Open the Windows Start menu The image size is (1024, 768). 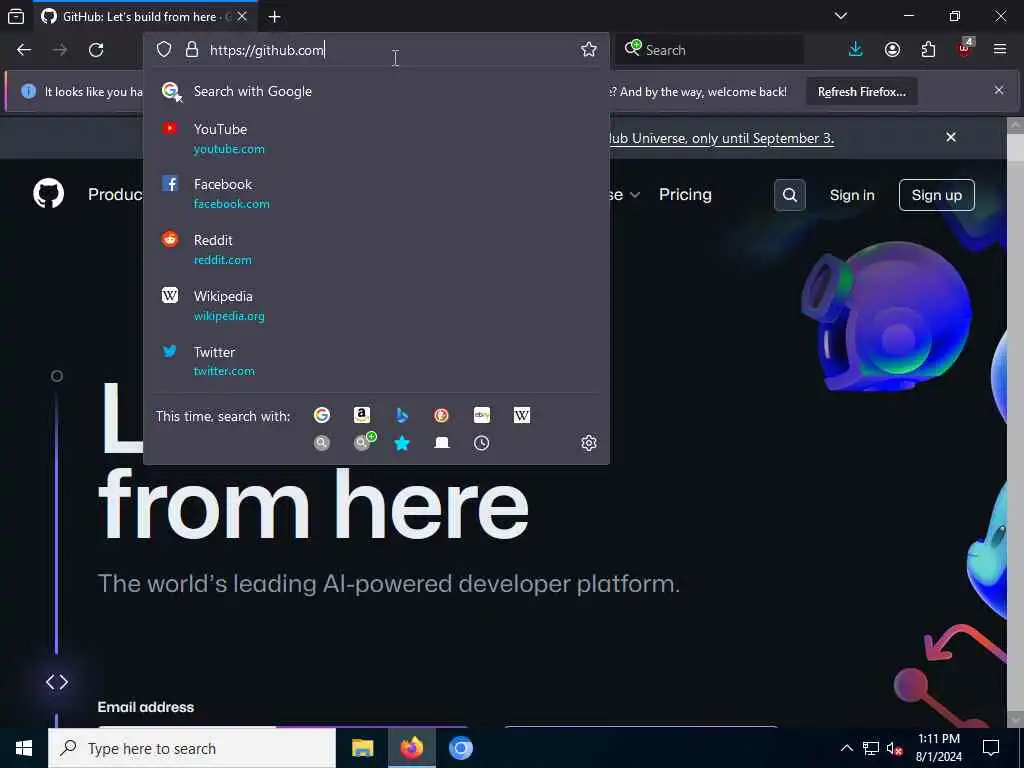pos(24,748)
